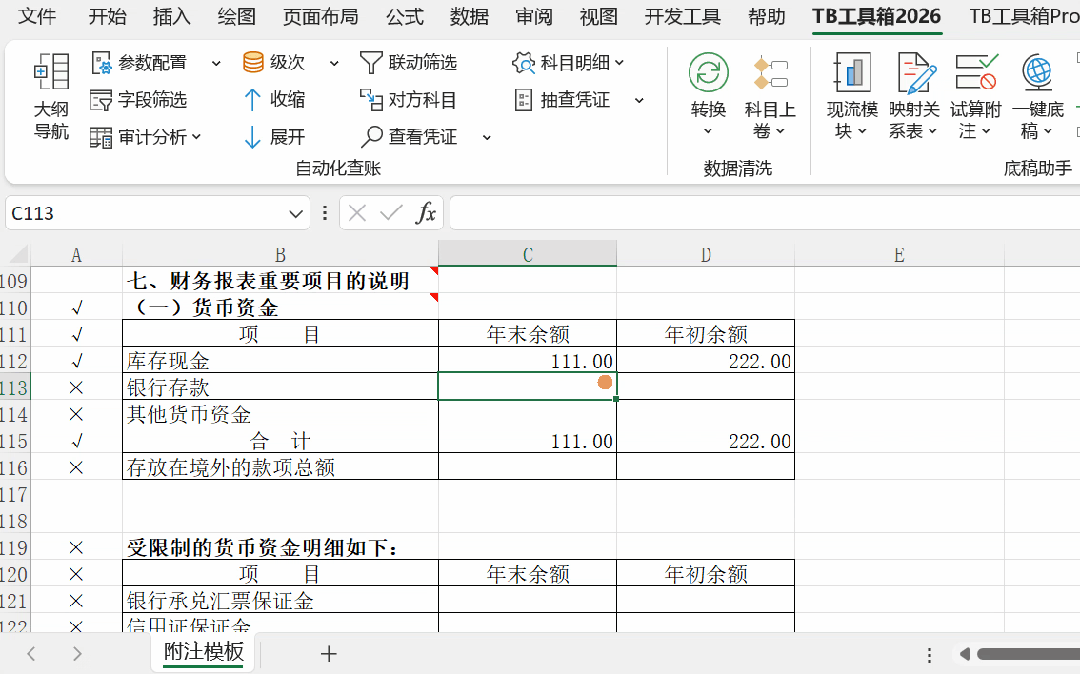This screenshot has height=674, width=1080.
Task: Click the 参数配置 settings icon
Action: pyautogui.click(x=101, y=63)
